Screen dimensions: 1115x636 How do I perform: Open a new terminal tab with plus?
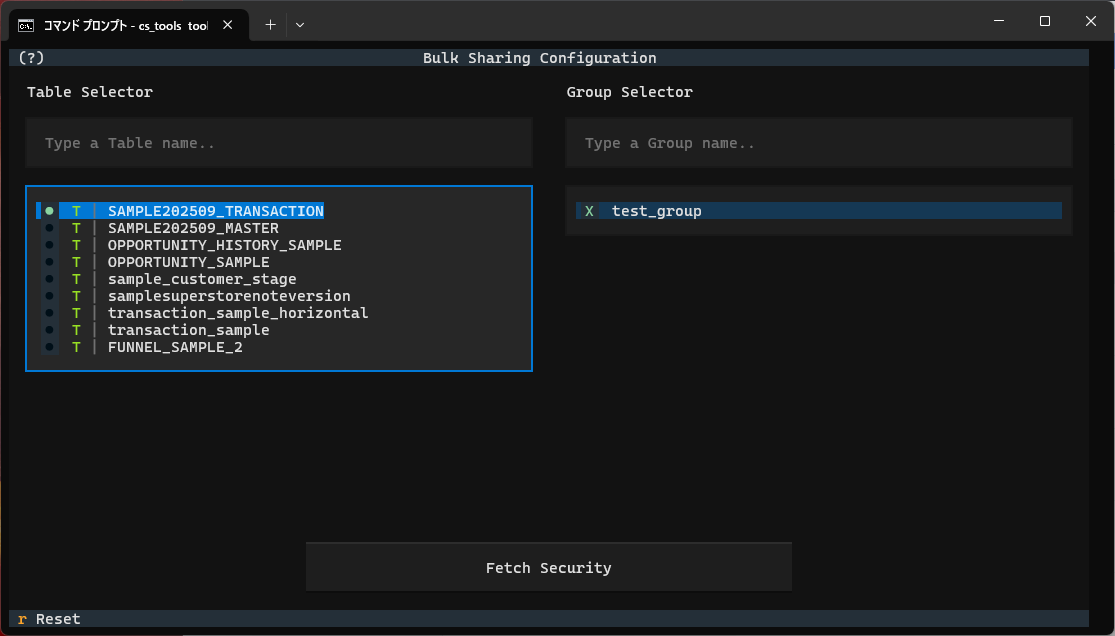tap(270, 25)
